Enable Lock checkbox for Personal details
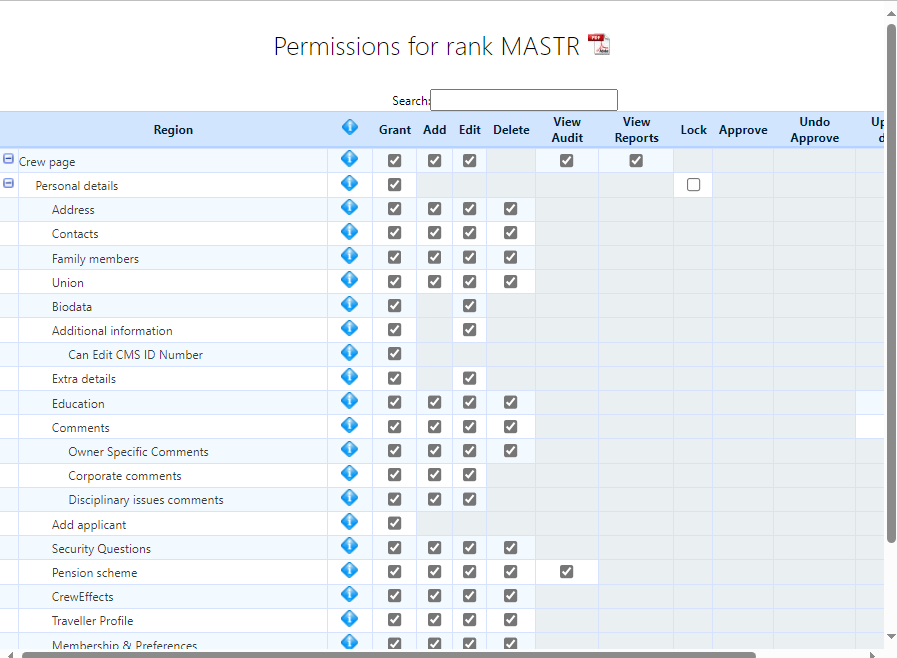 click(693, 185)
